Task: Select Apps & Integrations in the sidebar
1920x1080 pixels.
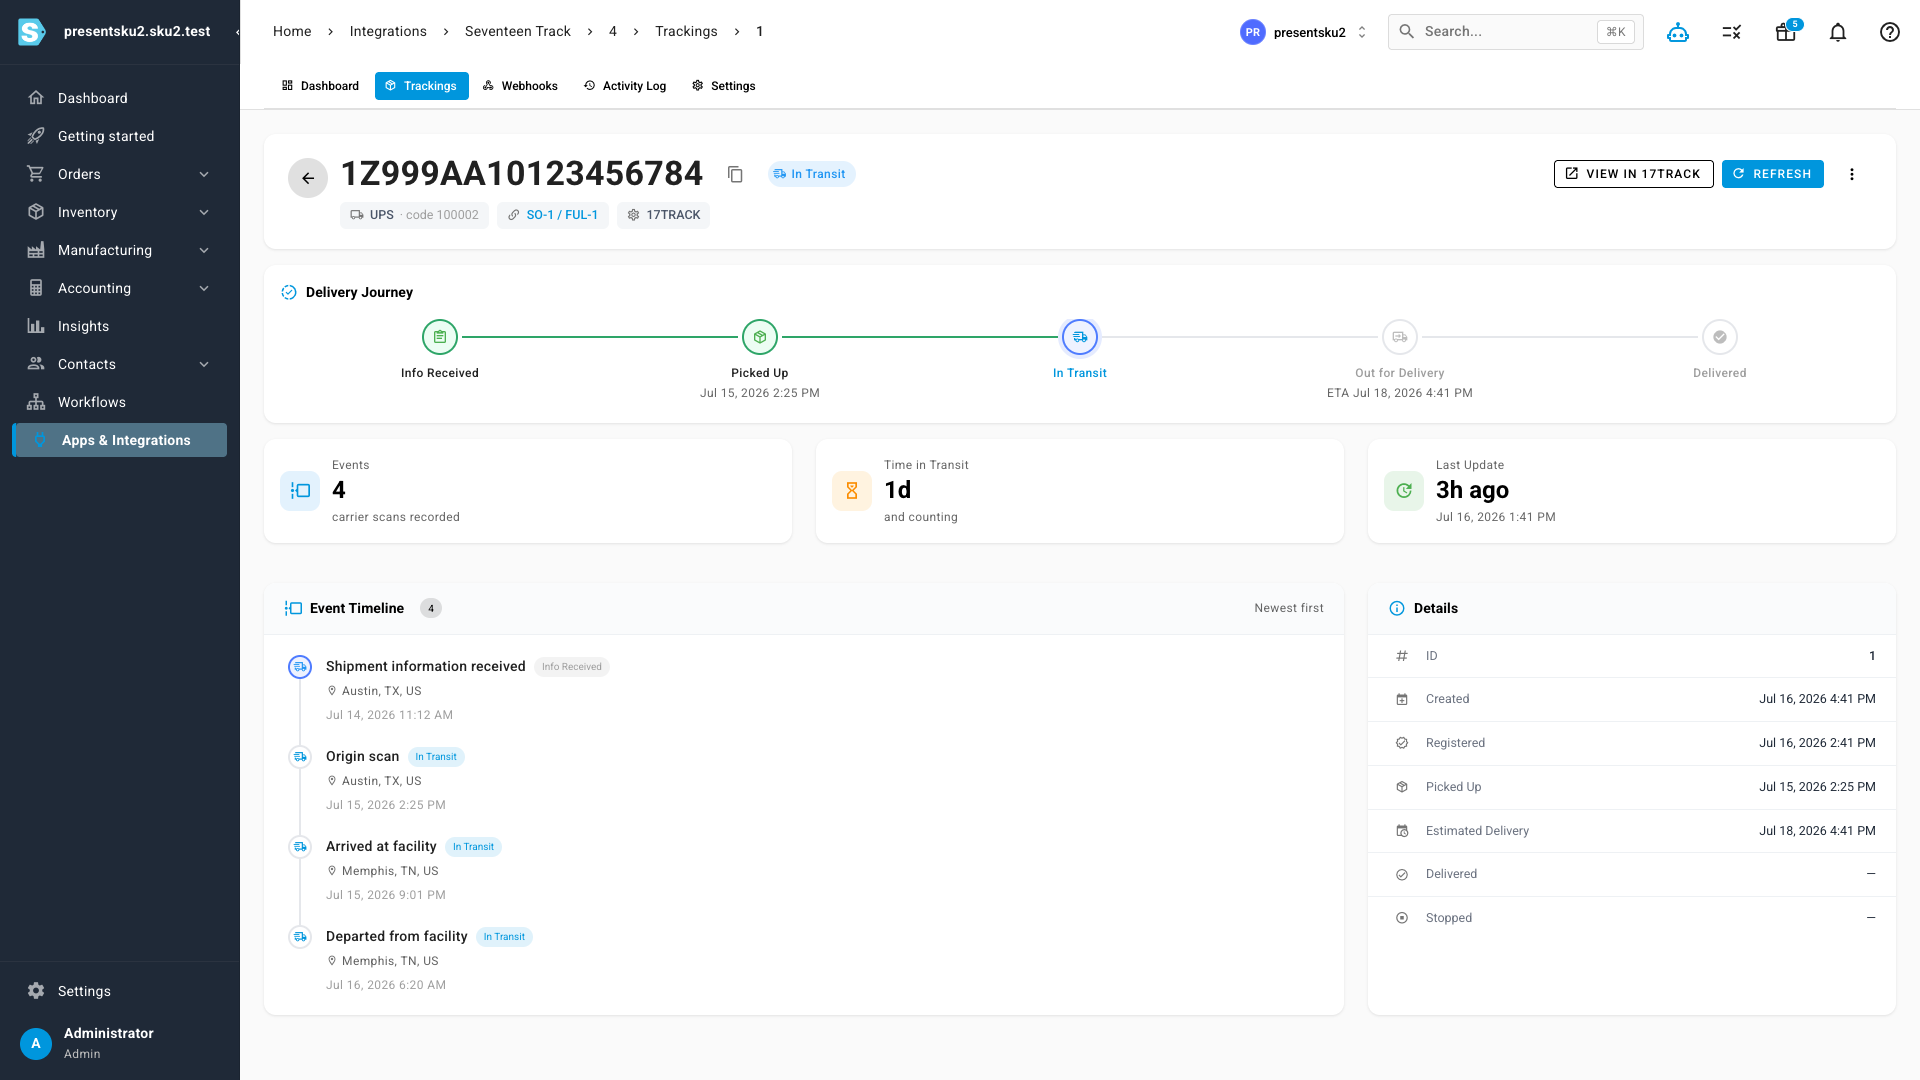Action: point(120,440)
